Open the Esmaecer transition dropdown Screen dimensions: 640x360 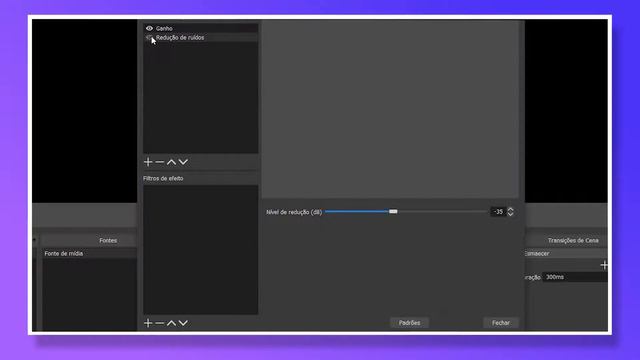[567, 253]
